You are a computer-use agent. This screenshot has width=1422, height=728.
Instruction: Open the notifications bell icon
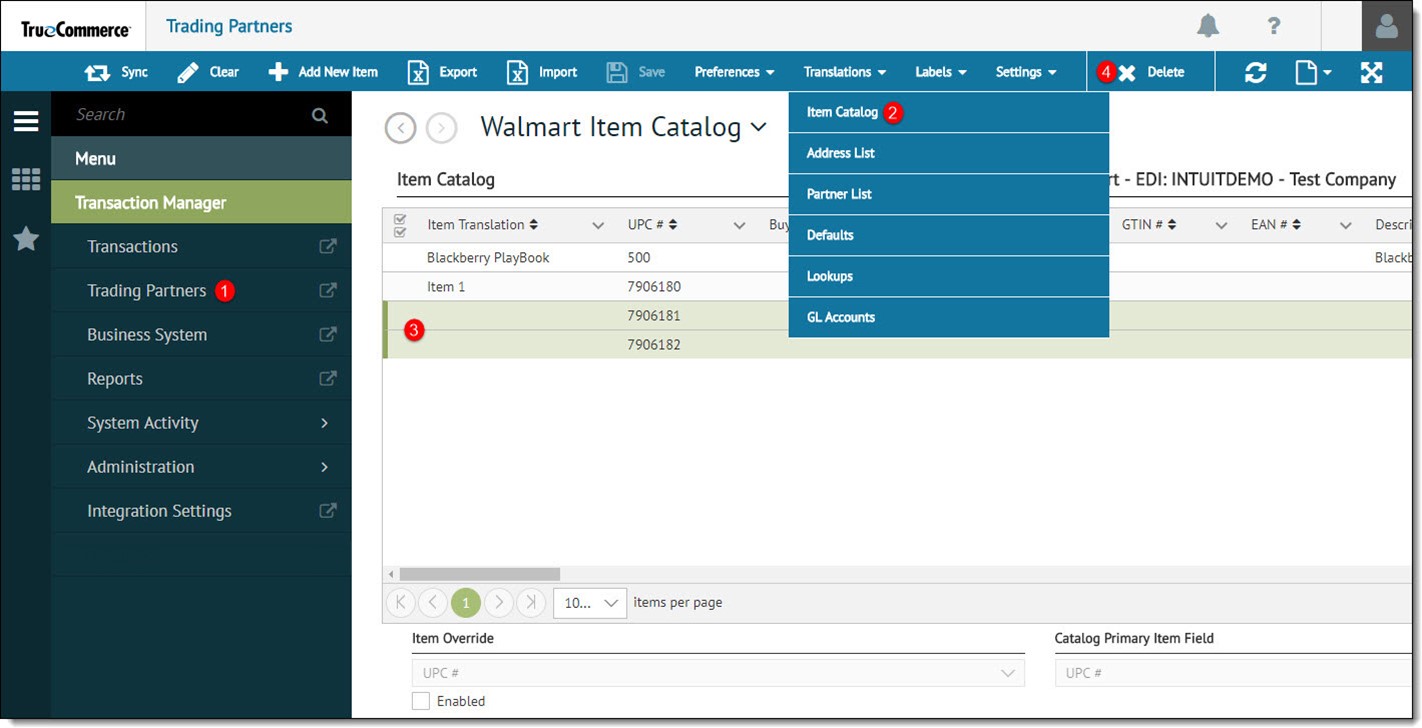point(1208,26)
